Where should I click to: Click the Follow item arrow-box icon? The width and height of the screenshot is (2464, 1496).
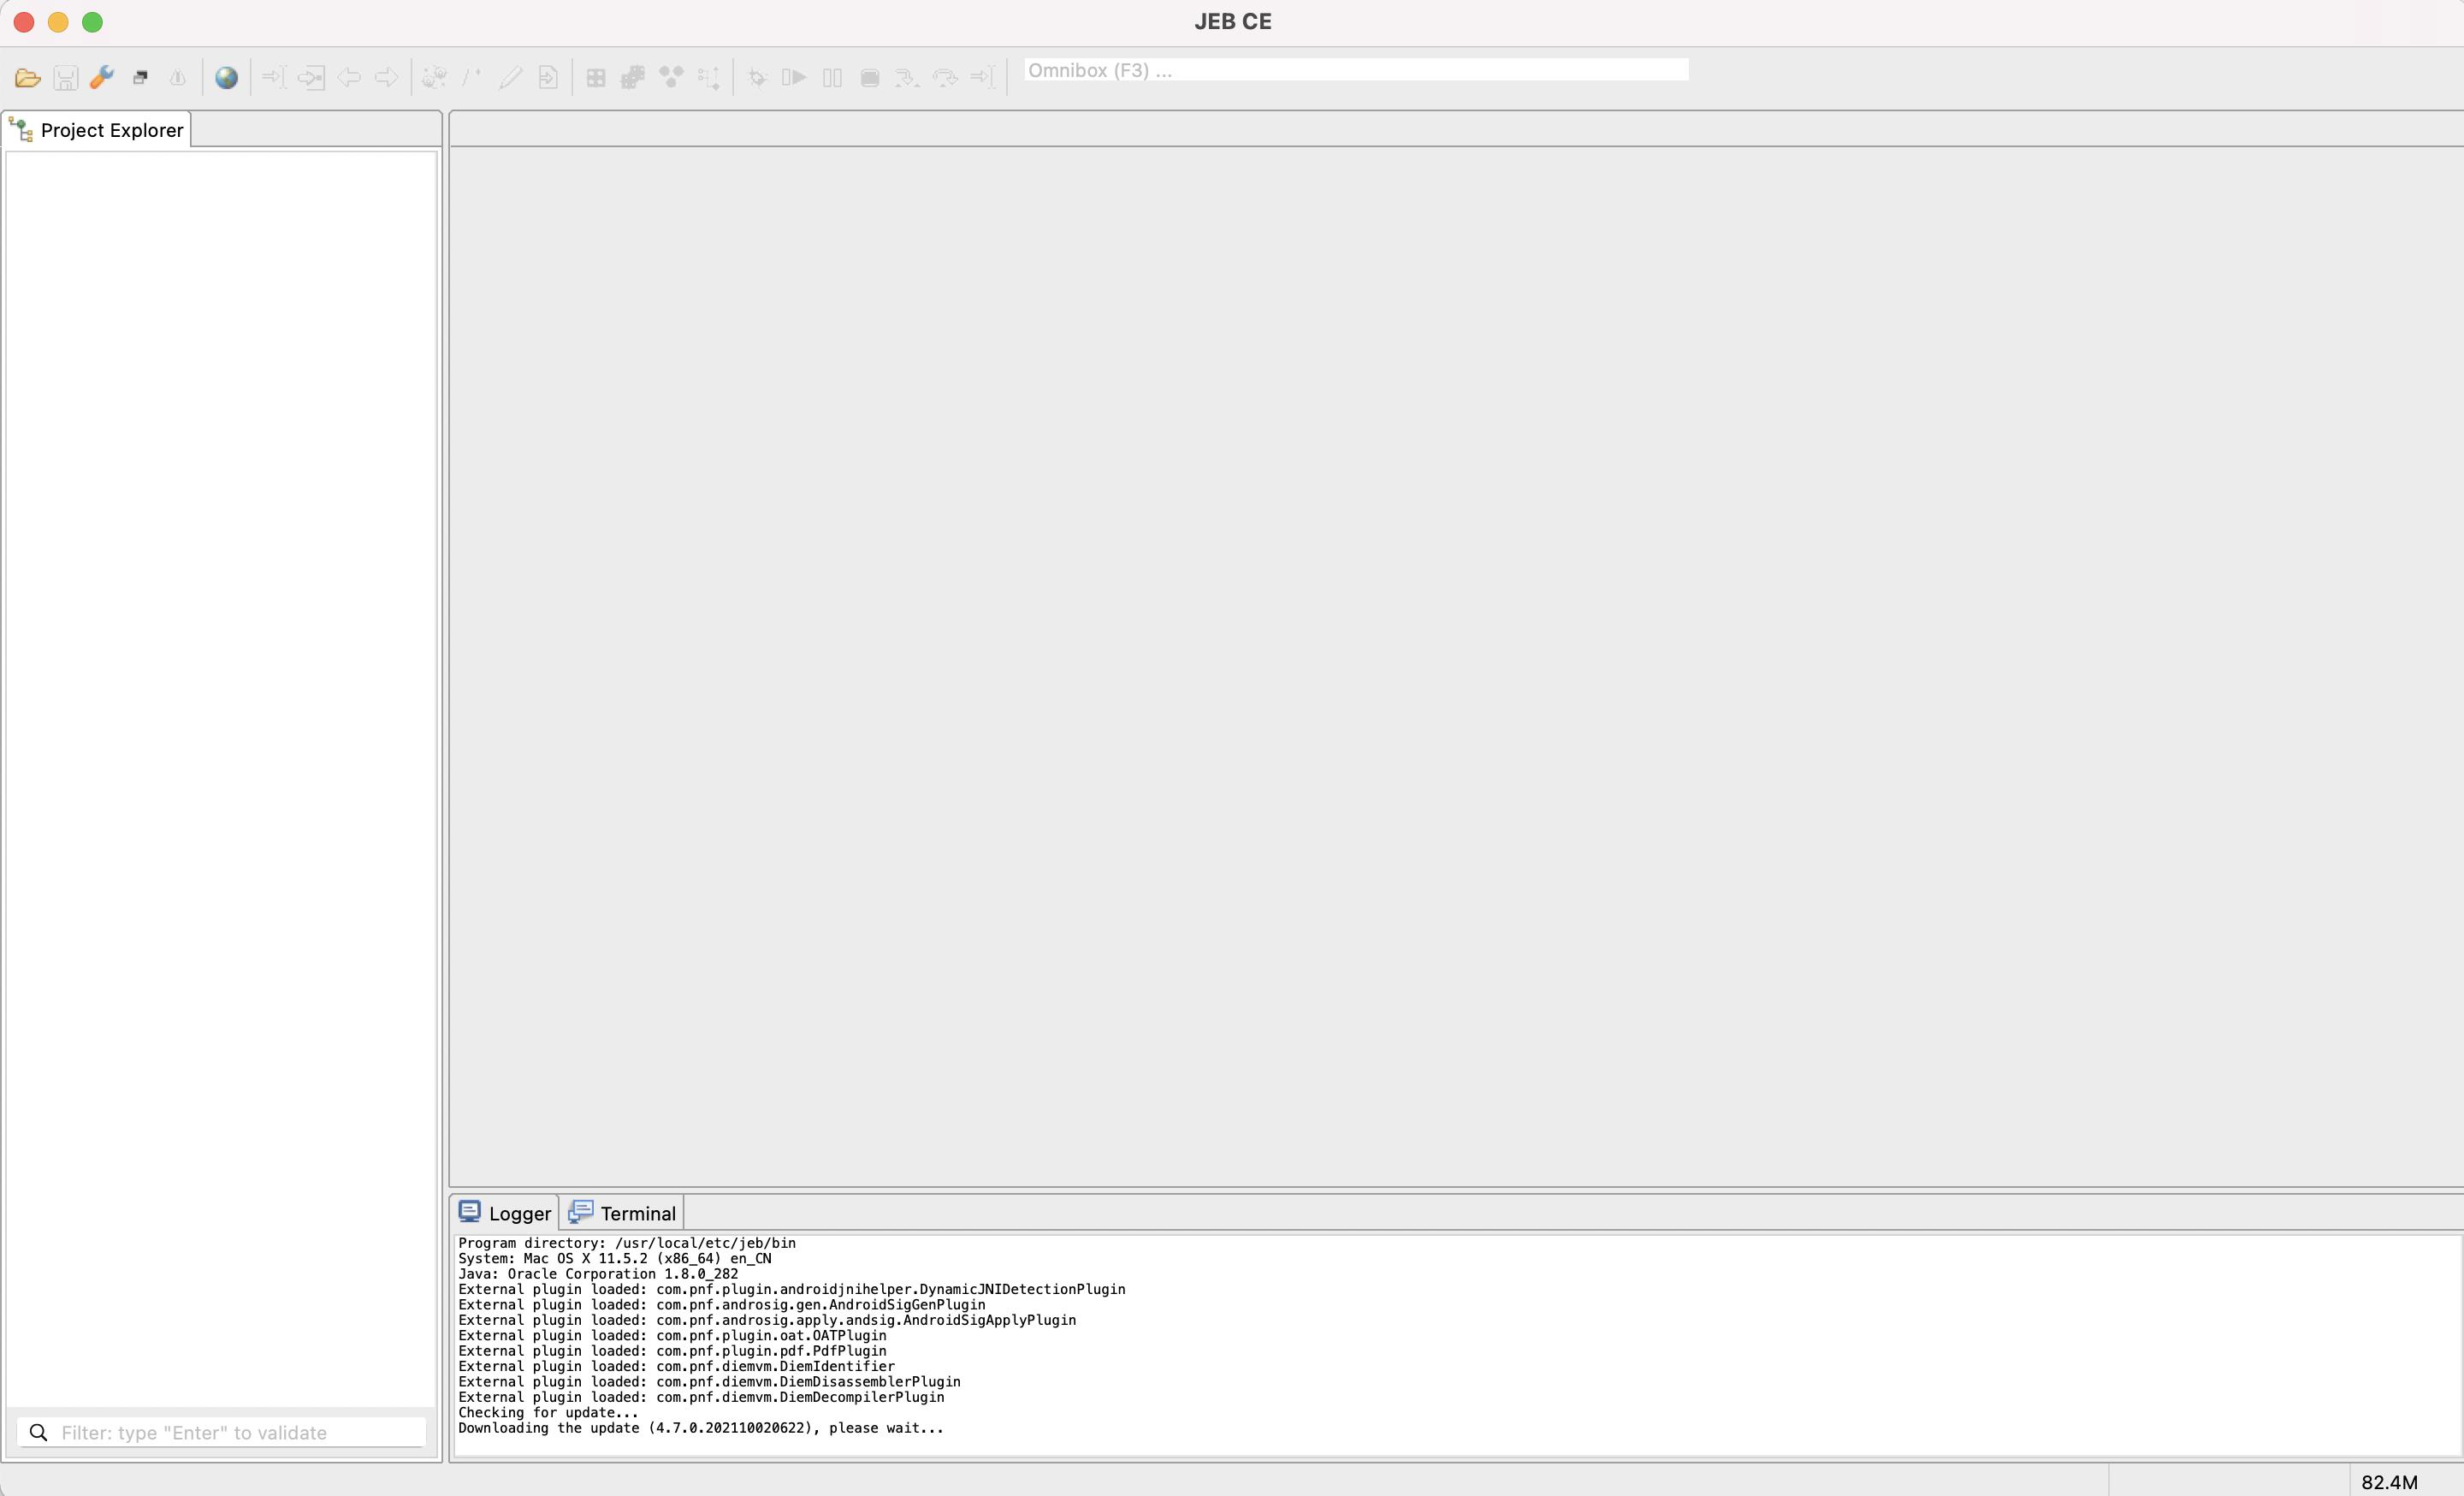coord(311,77)
